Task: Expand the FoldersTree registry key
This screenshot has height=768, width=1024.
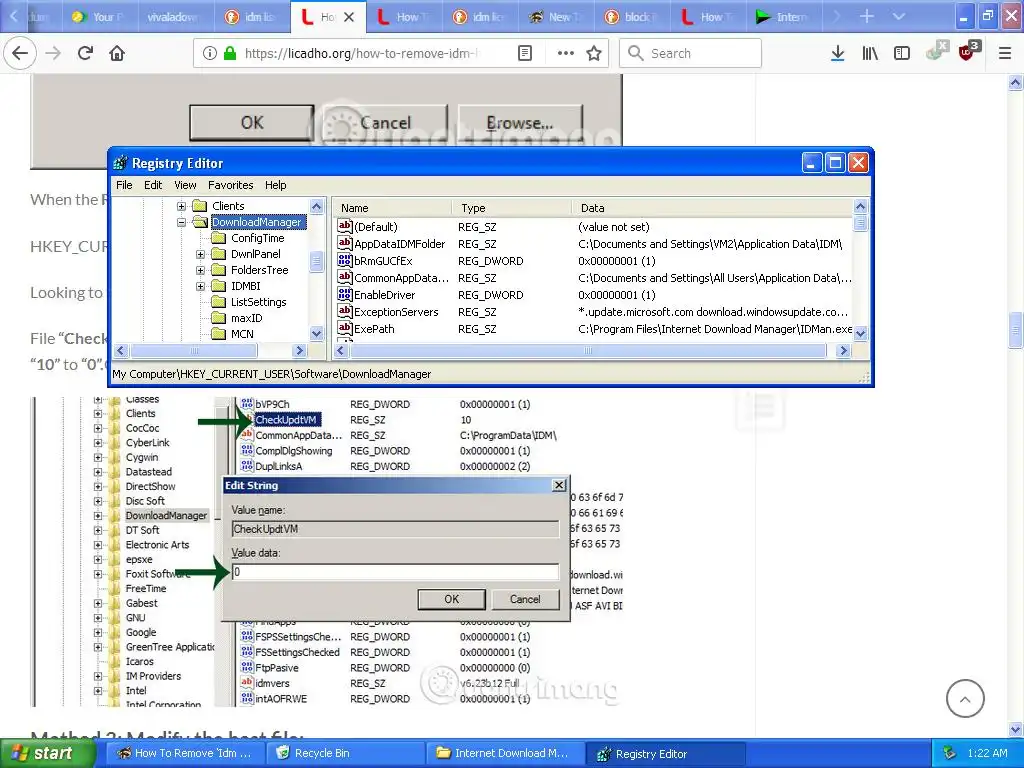Action: pos(200,270)
